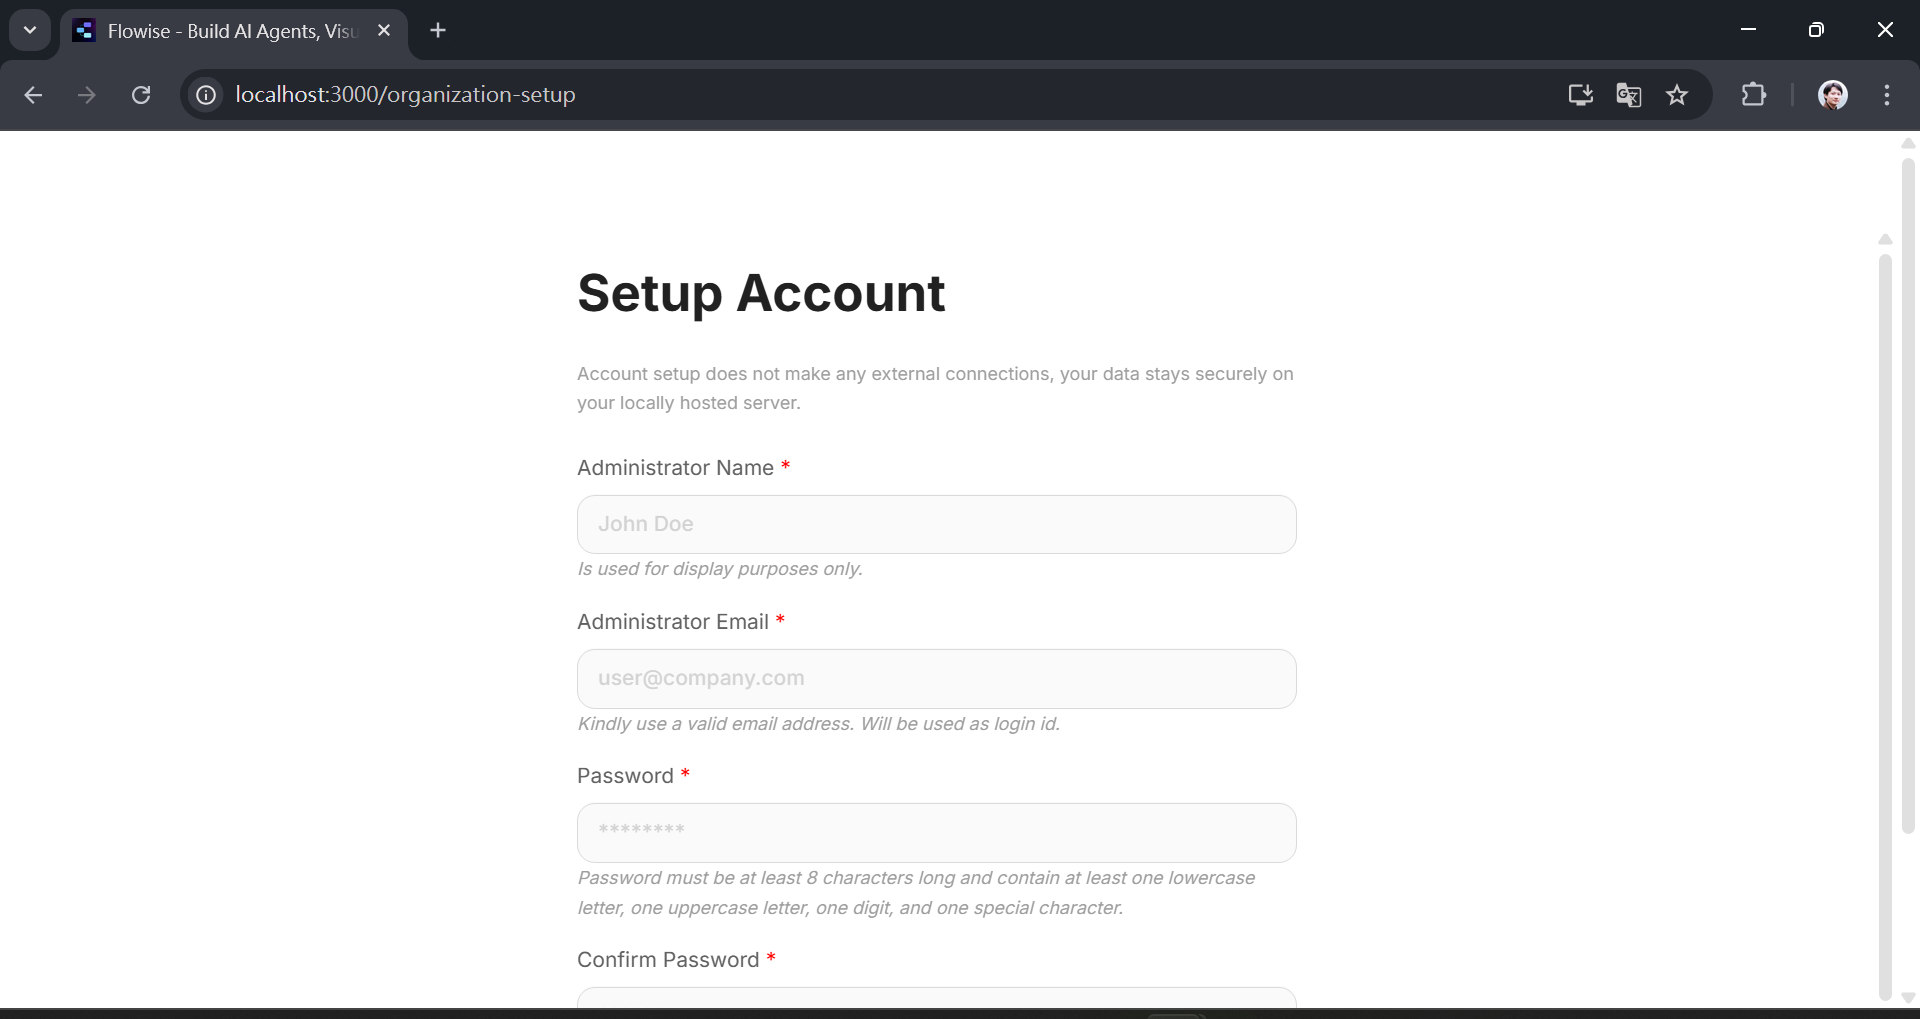Image resolution: width=1920 pixels, height=1019 pixels.
Task: Click the install app icon
Action: coord(1580,95)
